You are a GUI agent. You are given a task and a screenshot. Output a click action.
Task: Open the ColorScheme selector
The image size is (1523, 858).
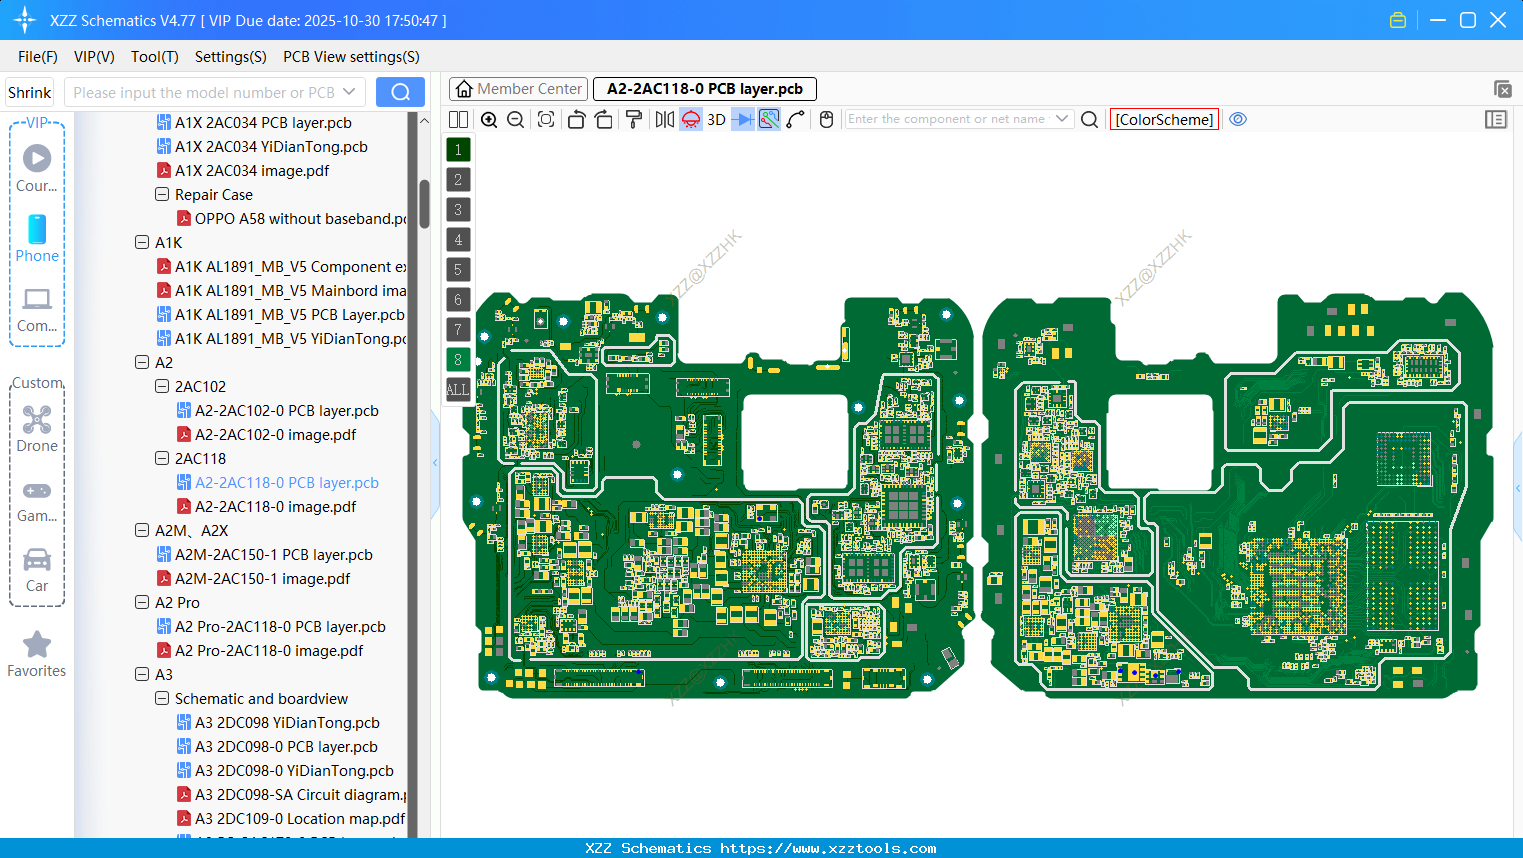(x=1164, y=119)
